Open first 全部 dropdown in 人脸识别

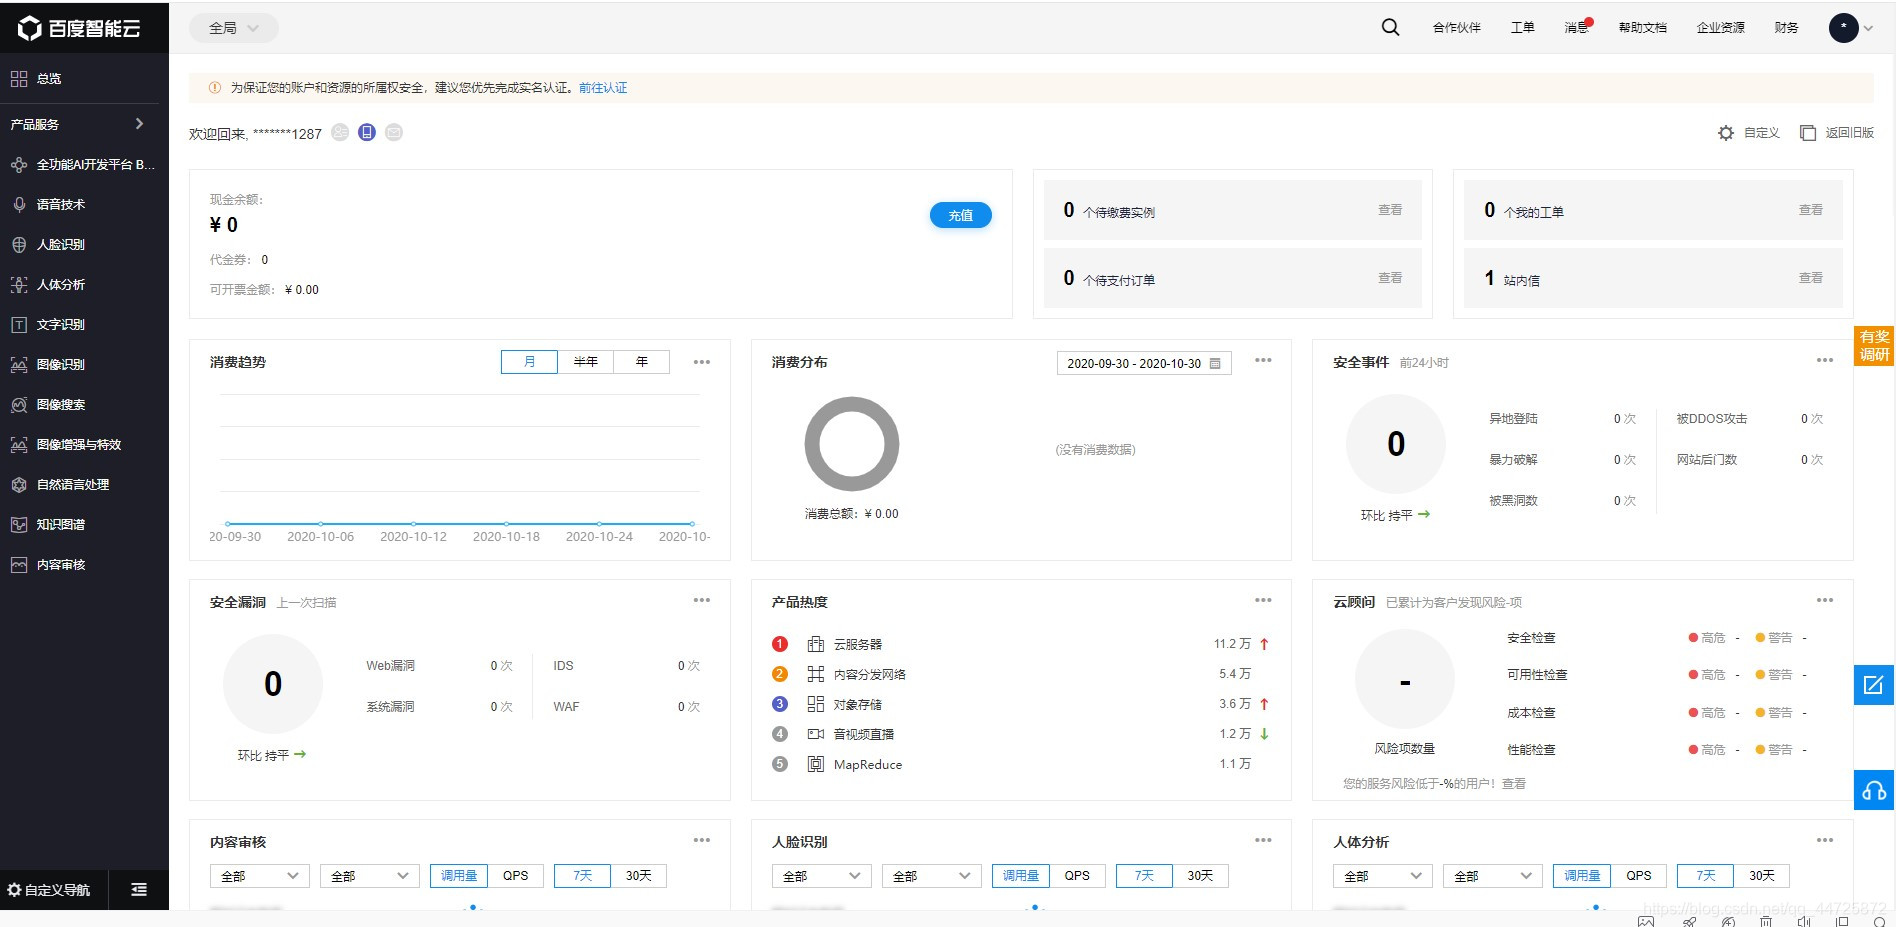(x=821, y=875)
